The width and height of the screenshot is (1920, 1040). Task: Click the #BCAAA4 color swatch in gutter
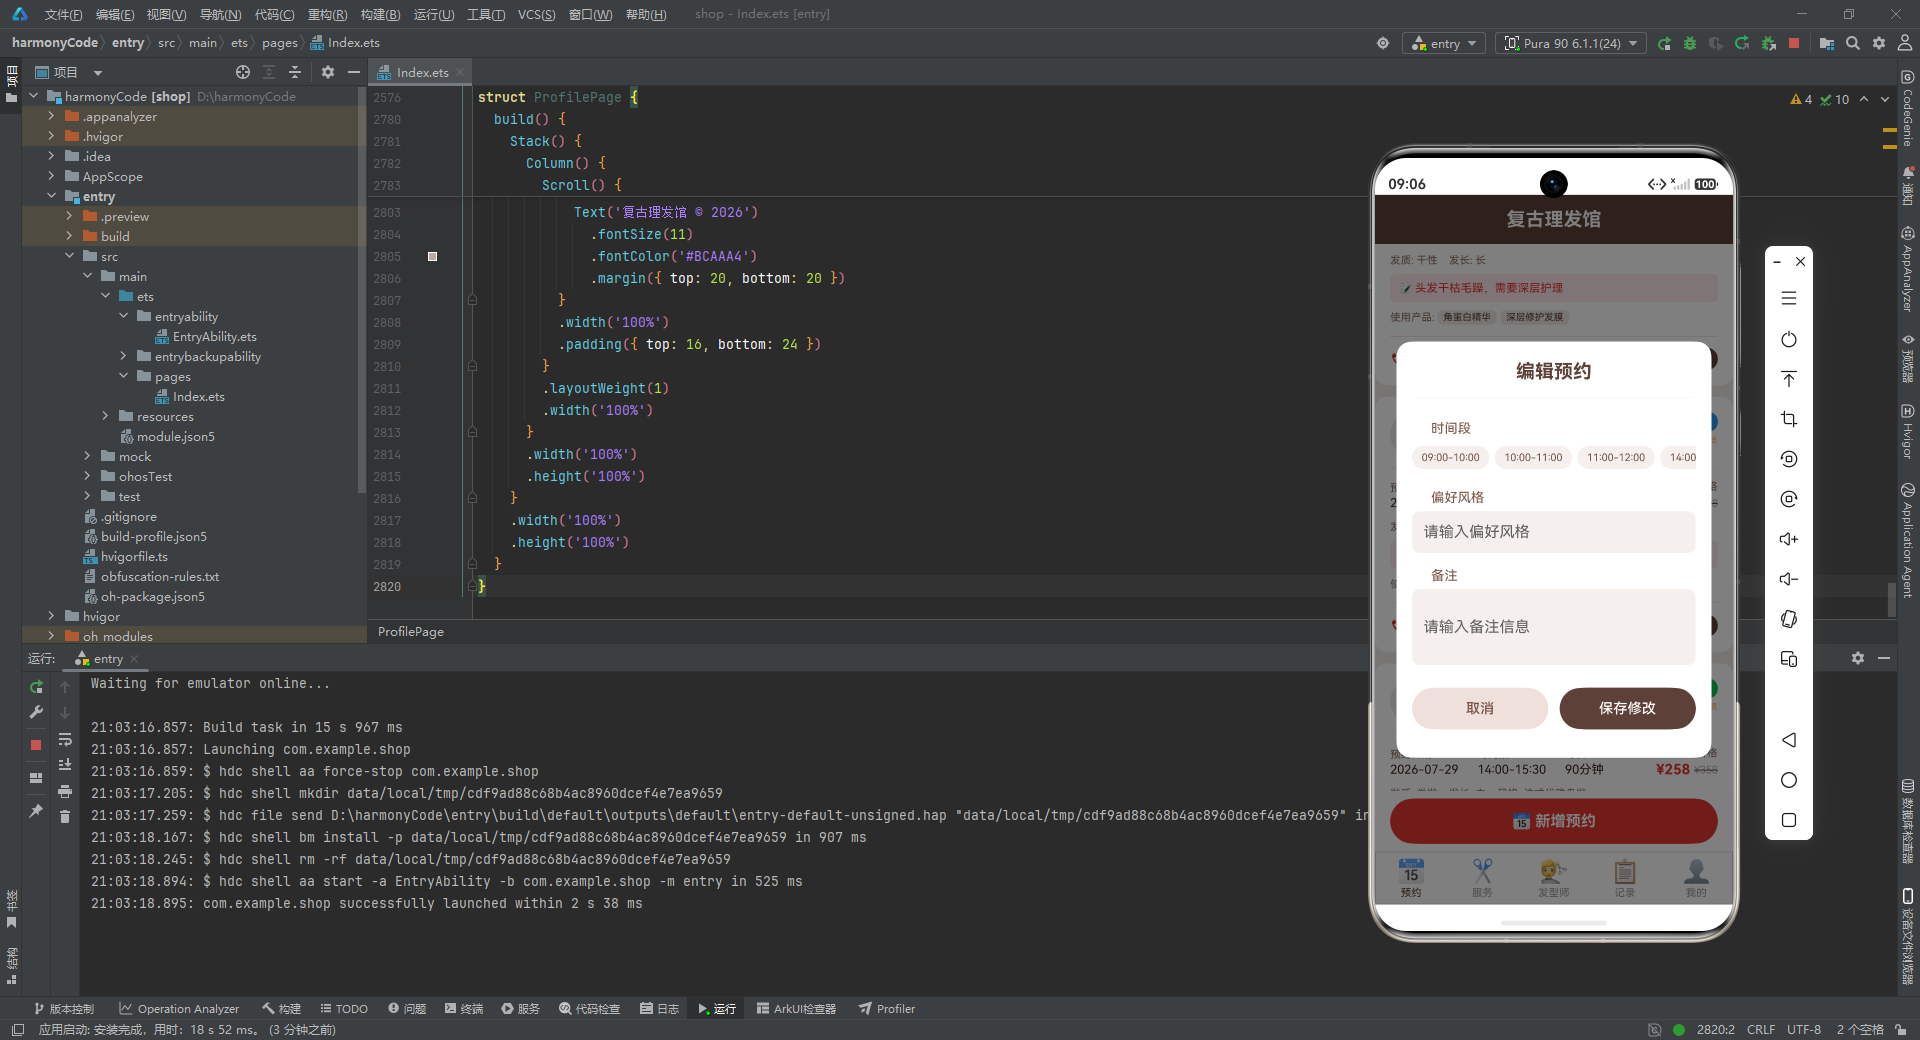coord(432,257)
